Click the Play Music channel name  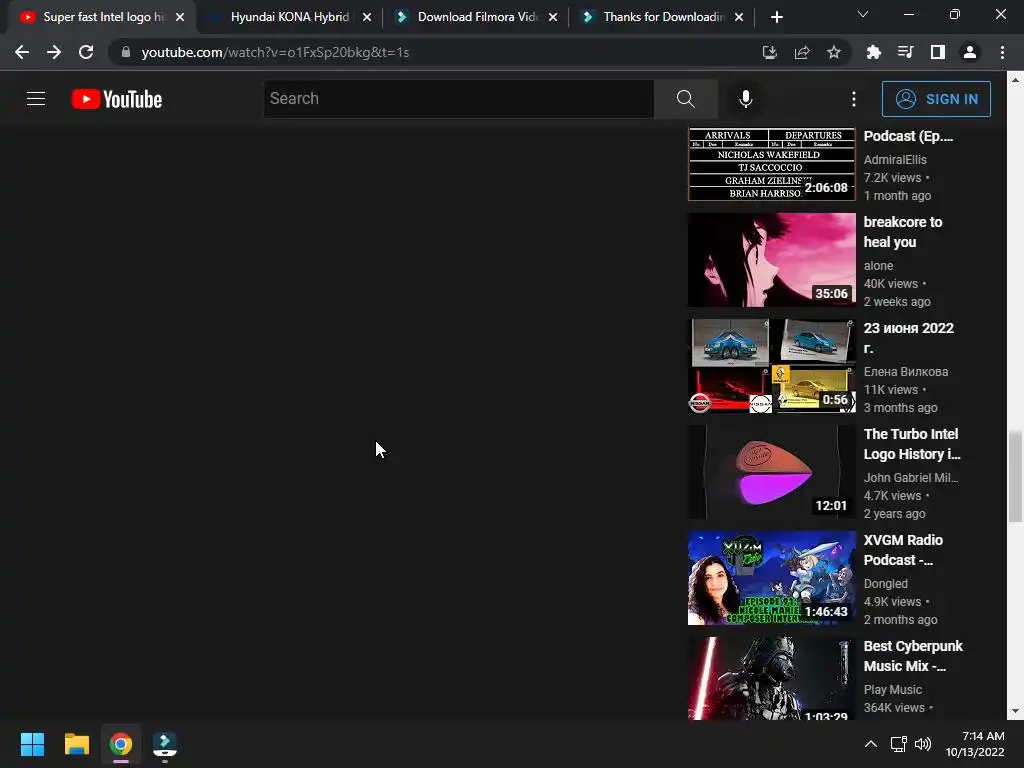(x=893, y=690)
